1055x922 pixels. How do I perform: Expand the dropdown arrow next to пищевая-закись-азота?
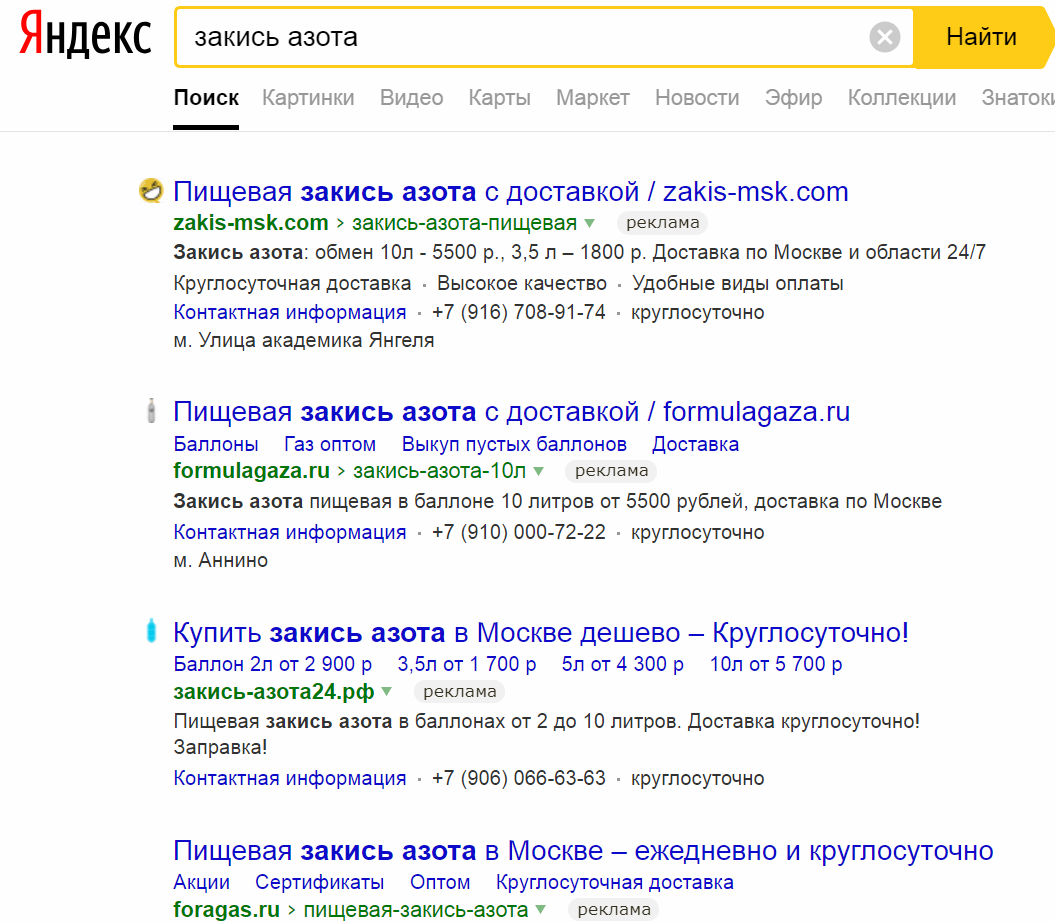(541, 911)
